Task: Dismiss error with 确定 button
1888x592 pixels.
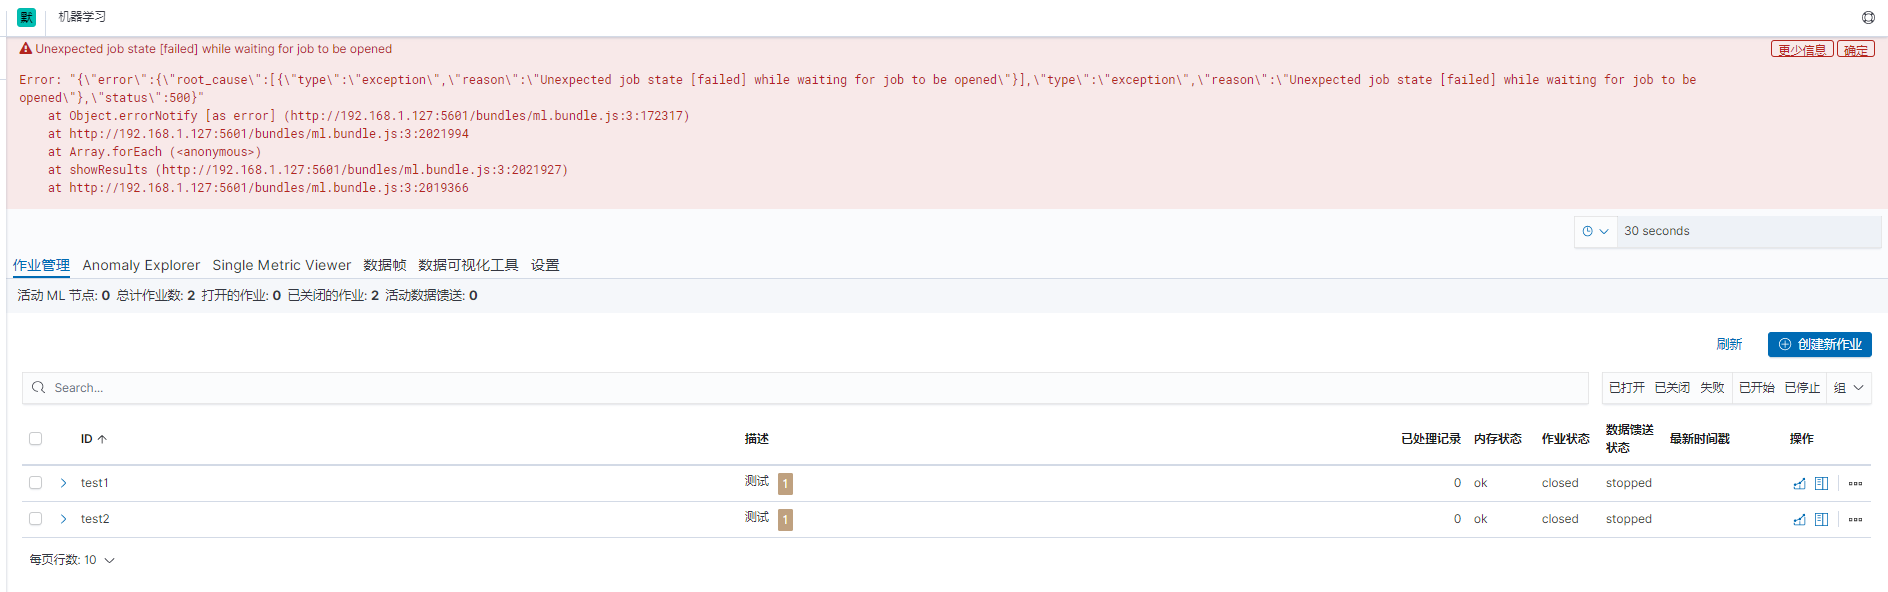Action: point(1855,50)
